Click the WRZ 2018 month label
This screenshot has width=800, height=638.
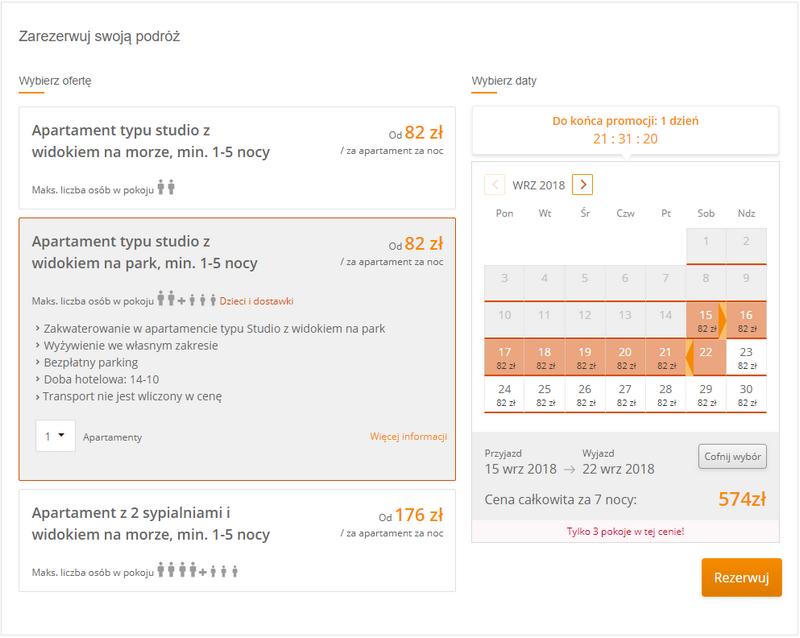[539, 185]
